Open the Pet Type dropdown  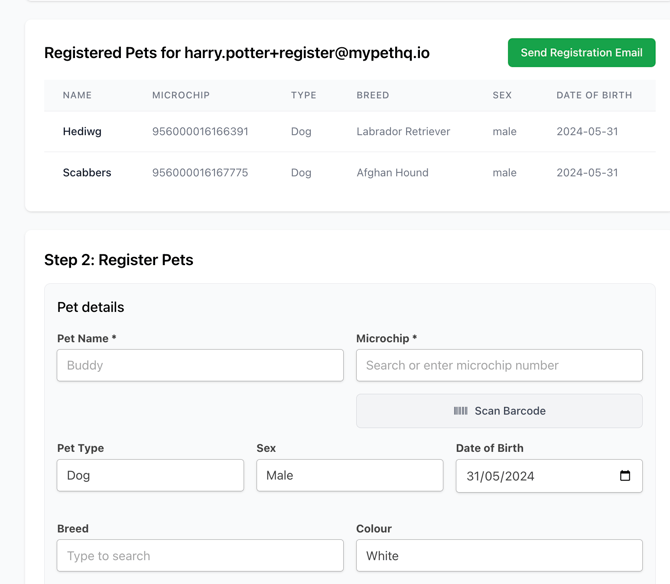click(x=150, y=475)
